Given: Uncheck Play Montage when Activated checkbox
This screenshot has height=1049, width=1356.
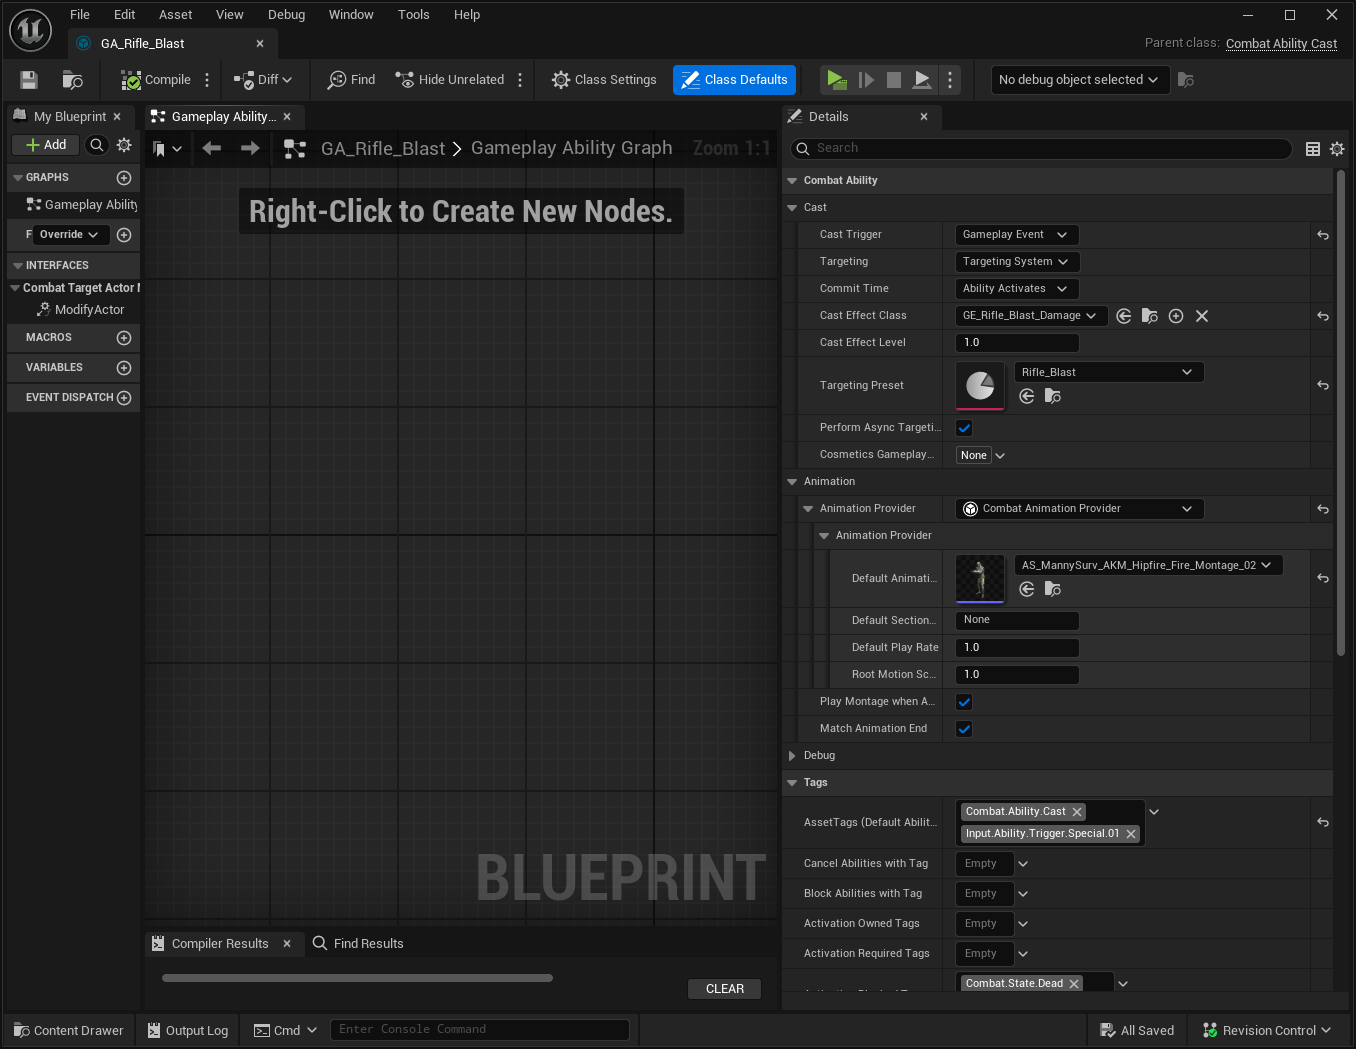Looking at the screenshot, I should pyautogui.click(x=964, y=702).
